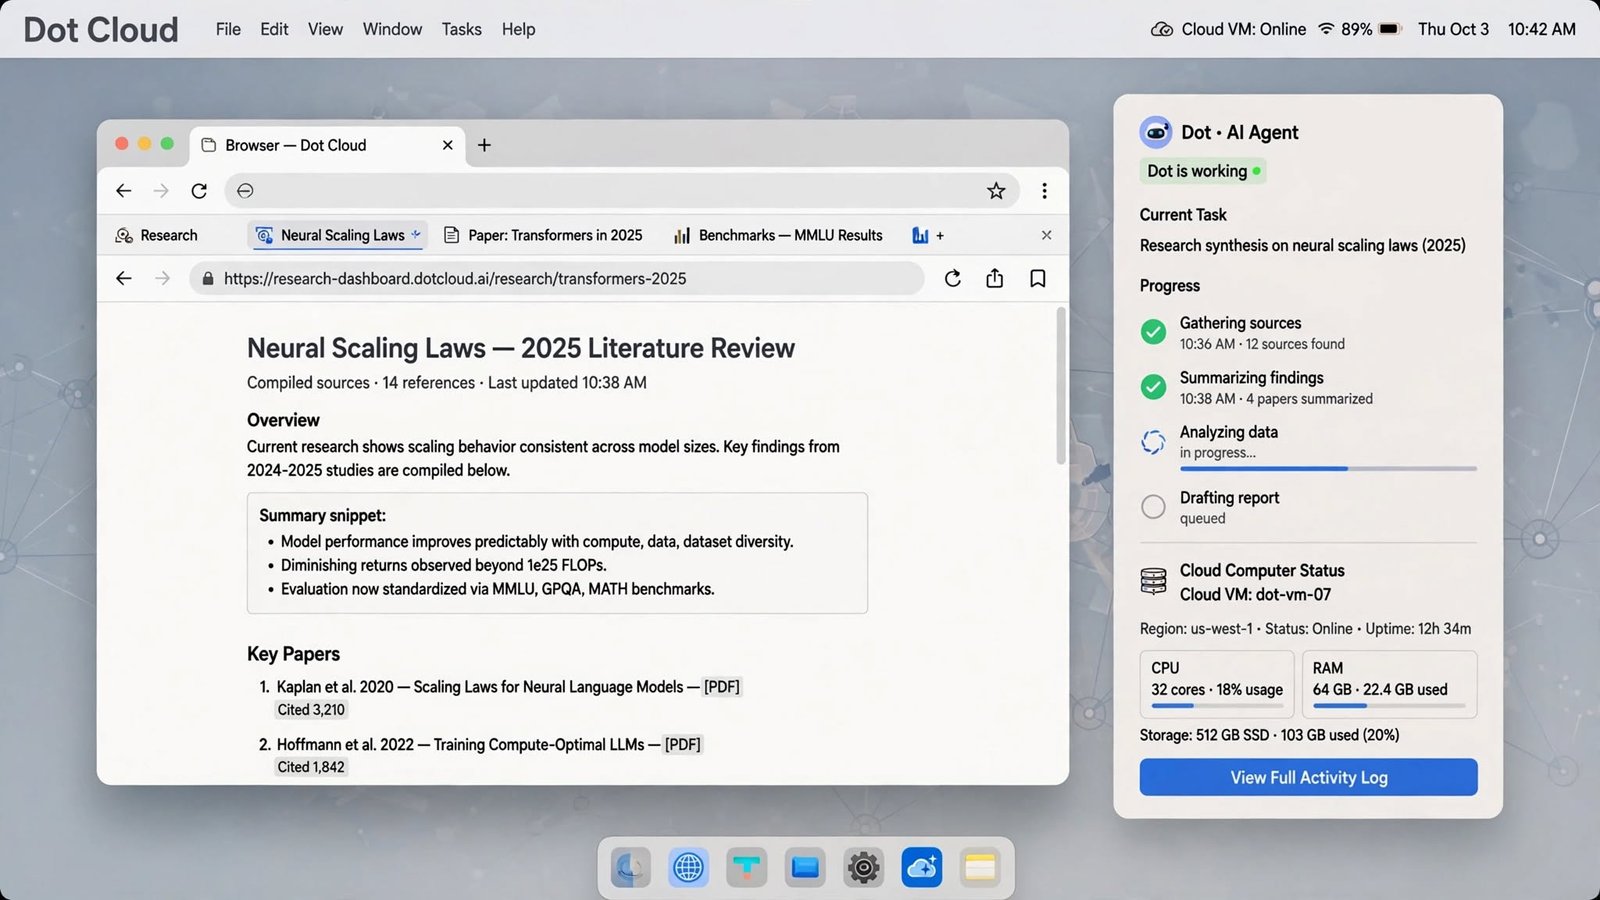The height and width of the screenshot is (900, 1600).
Task: Open browser three-dot menu
Action: [1044, 190]
